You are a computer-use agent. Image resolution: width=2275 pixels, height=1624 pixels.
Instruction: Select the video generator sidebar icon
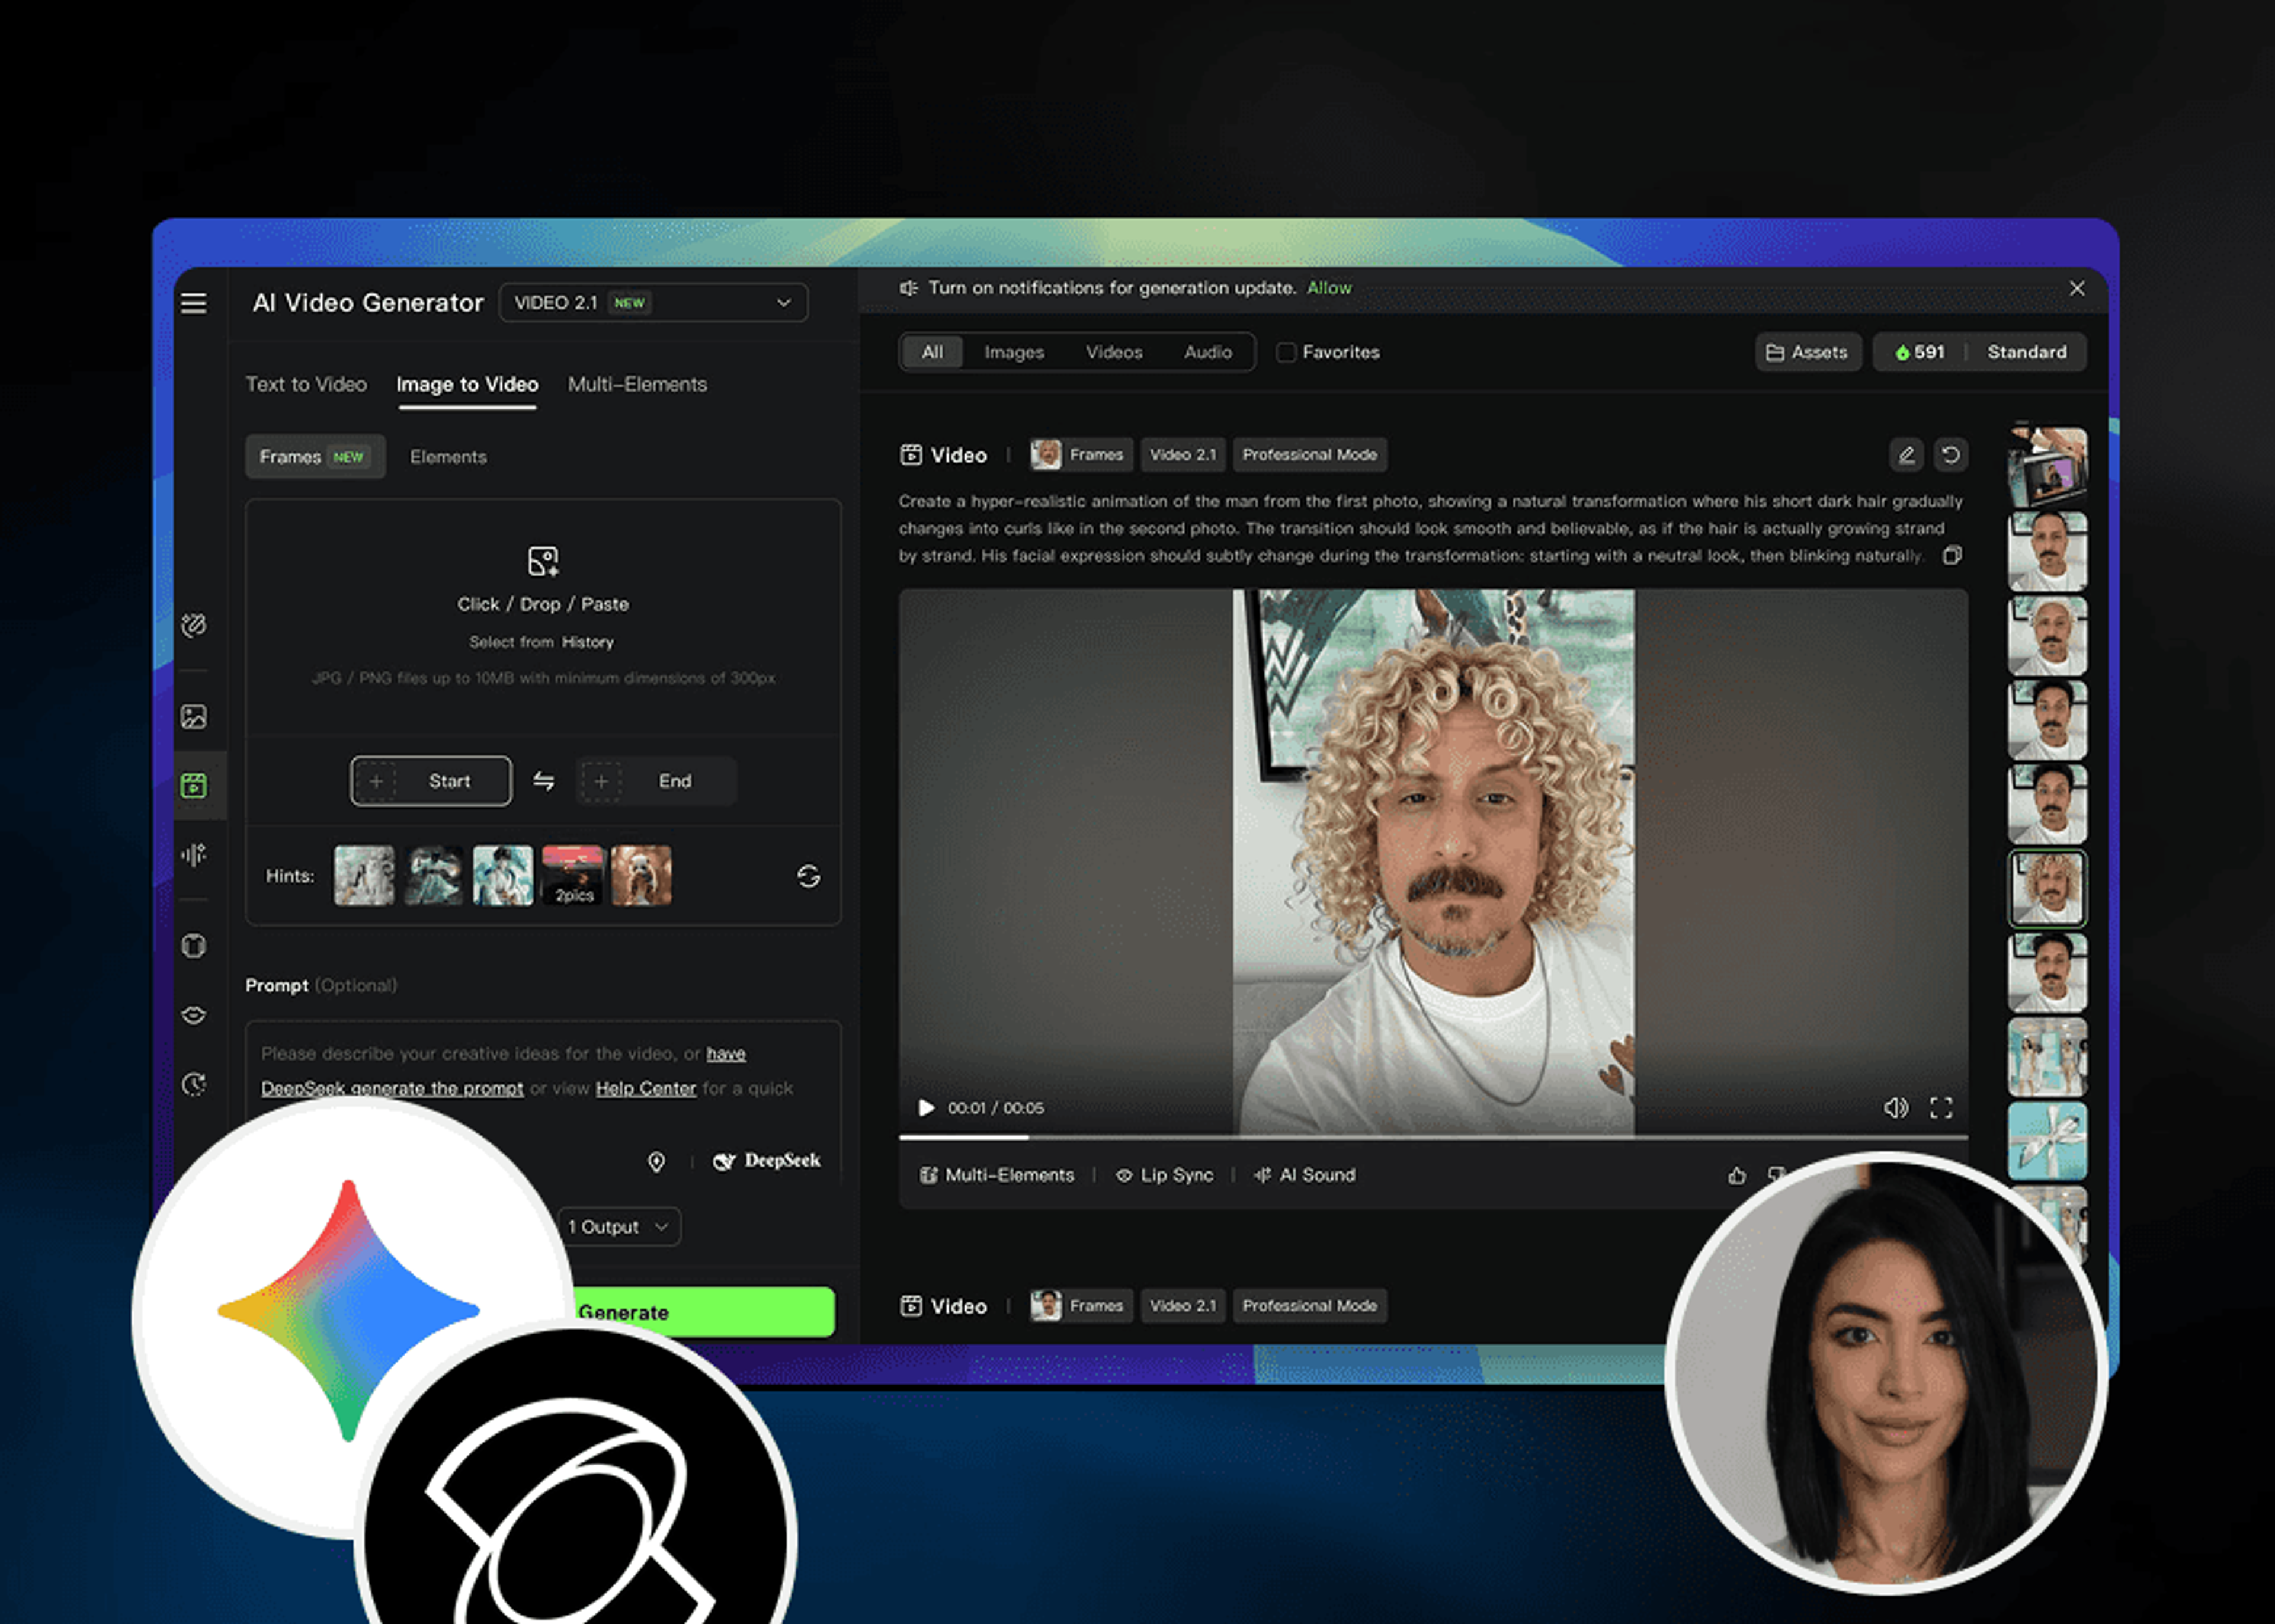pyautogui.click(x=194, y=785)
